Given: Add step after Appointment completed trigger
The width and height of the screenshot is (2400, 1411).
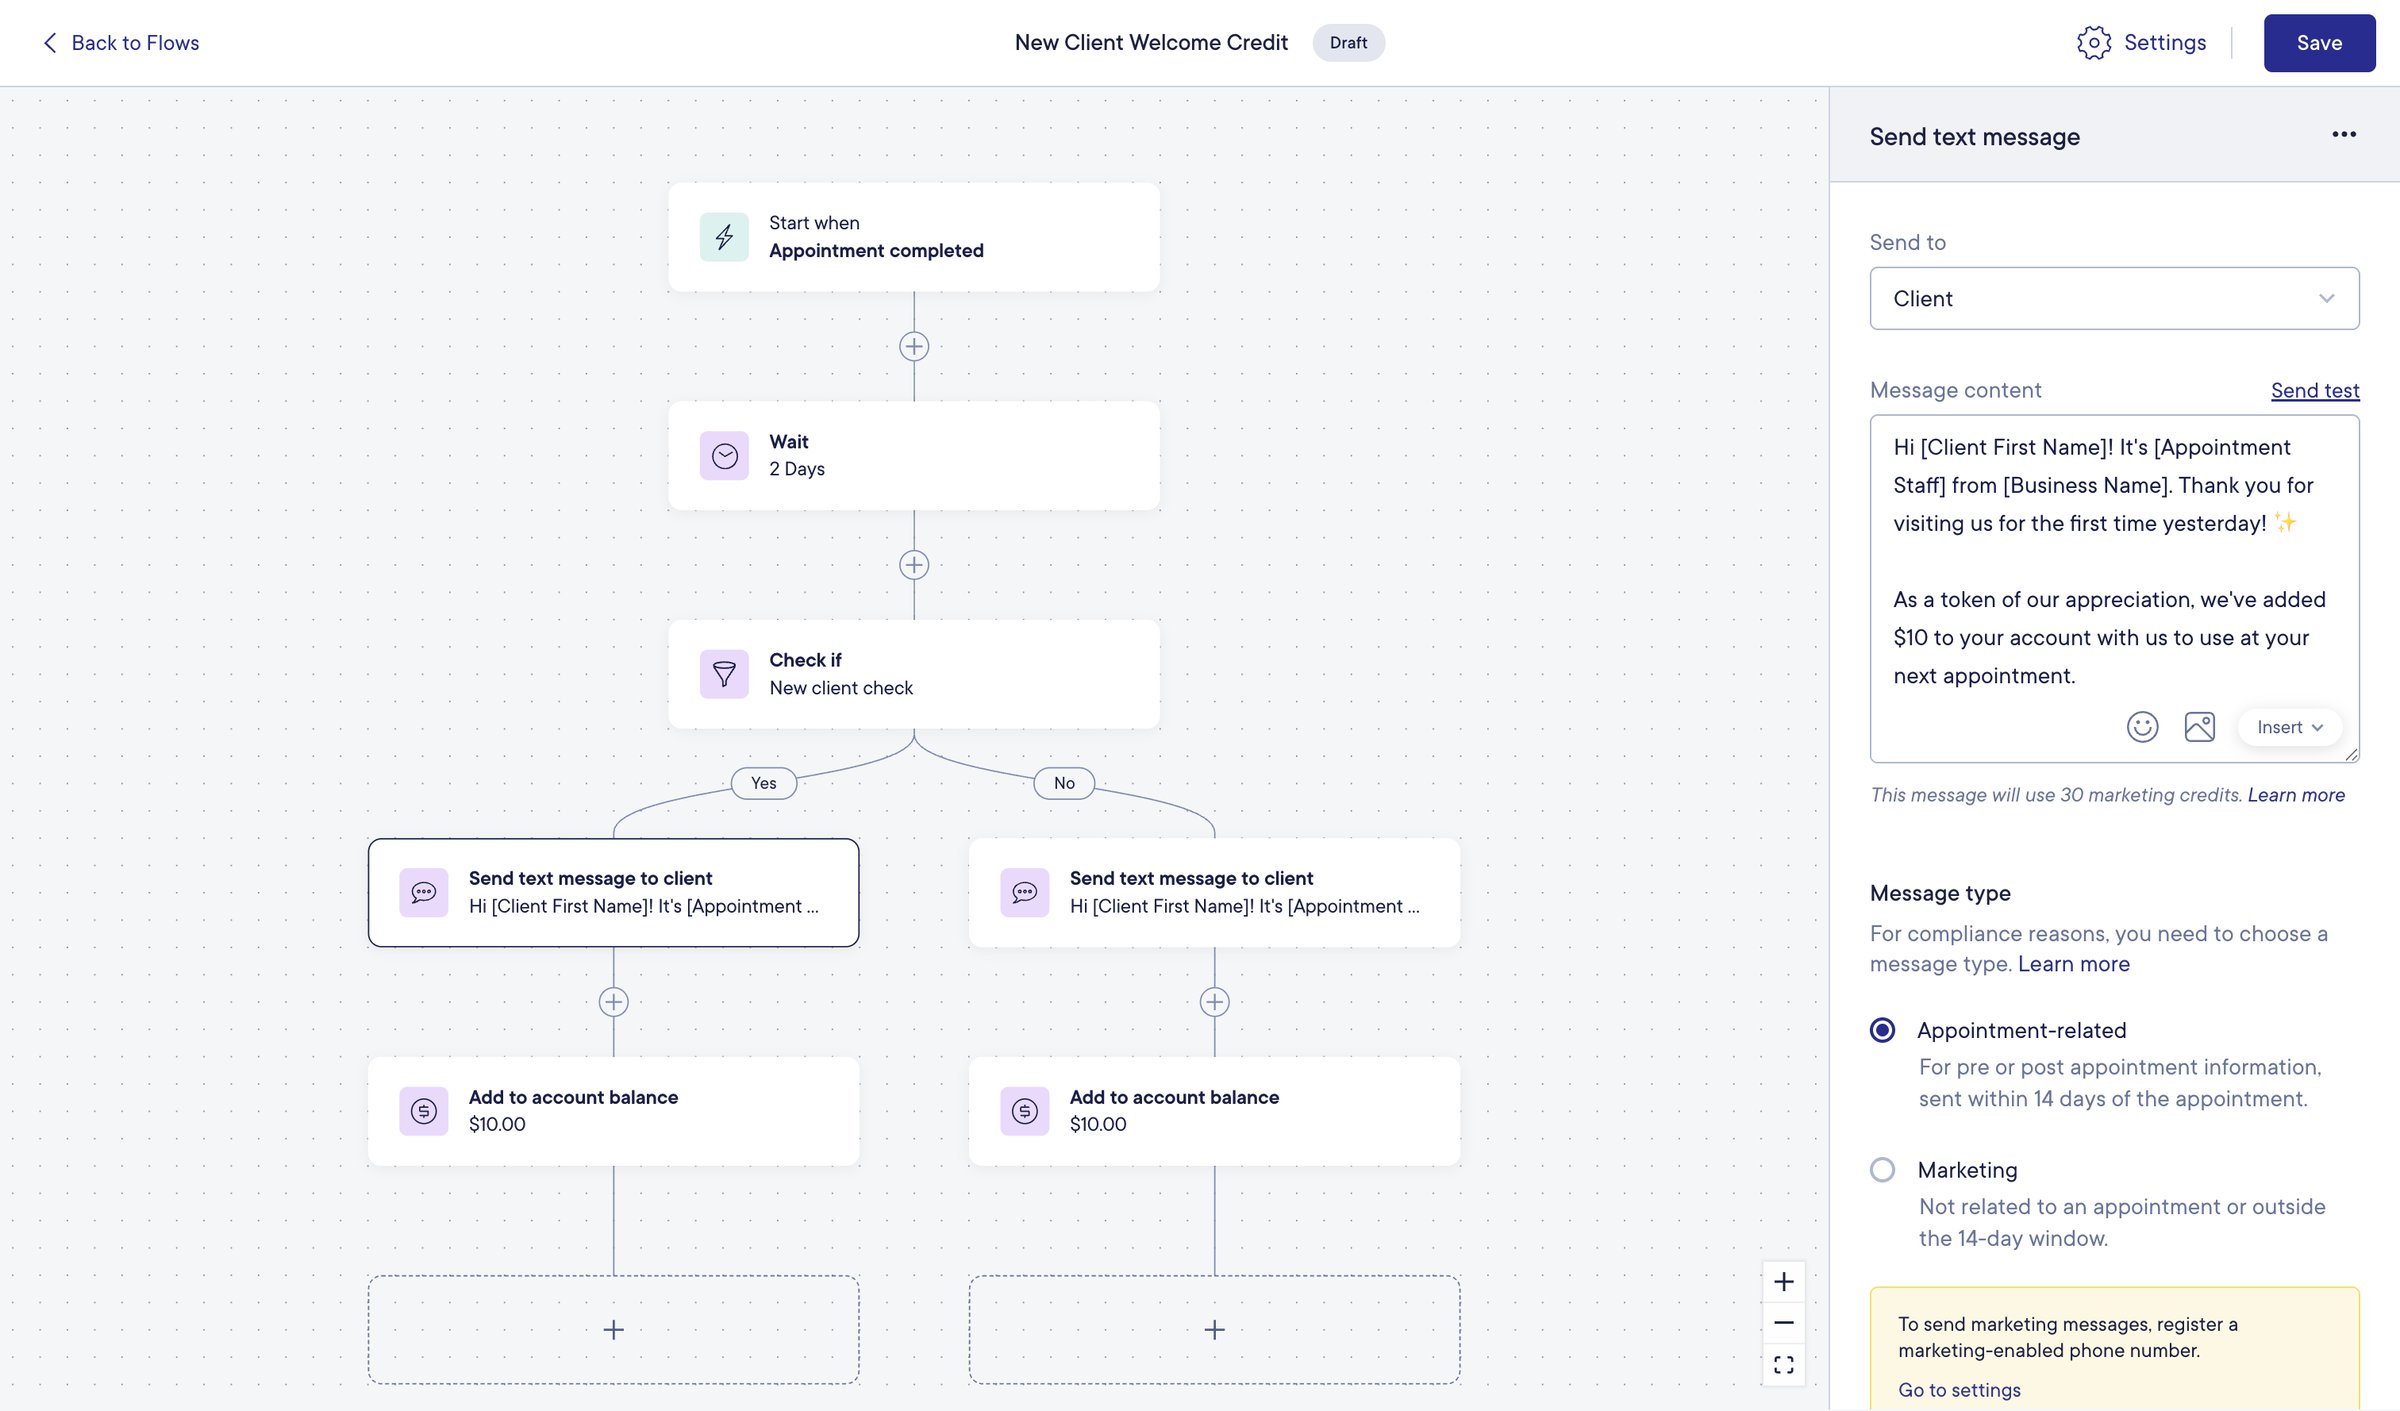Looking at the screenshot, I should tap(914, 347).
